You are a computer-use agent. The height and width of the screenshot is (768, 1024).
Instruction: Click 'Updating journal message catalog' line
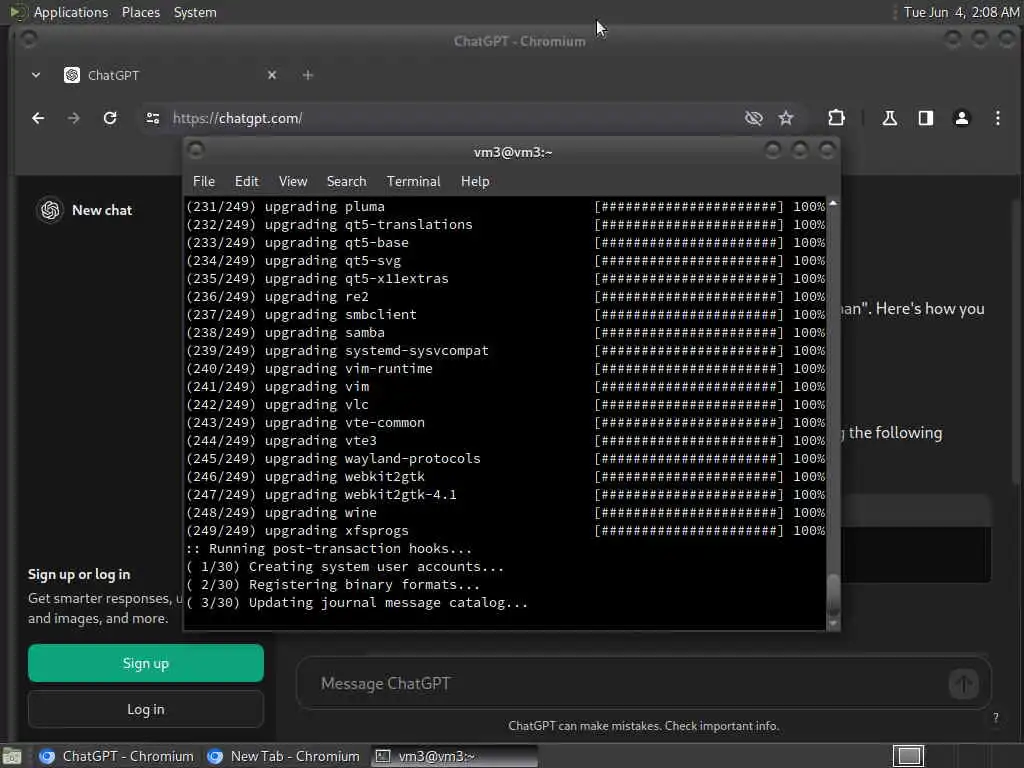pos(357,603)
